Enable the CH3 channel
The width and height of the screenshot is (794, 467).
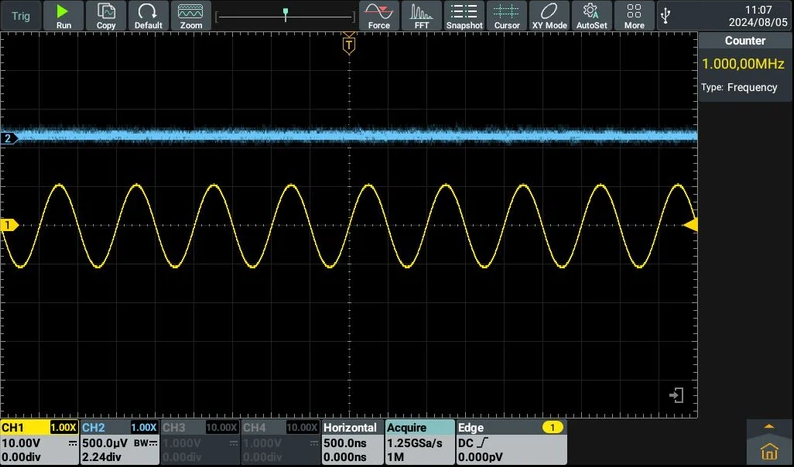tap(199, 441)
